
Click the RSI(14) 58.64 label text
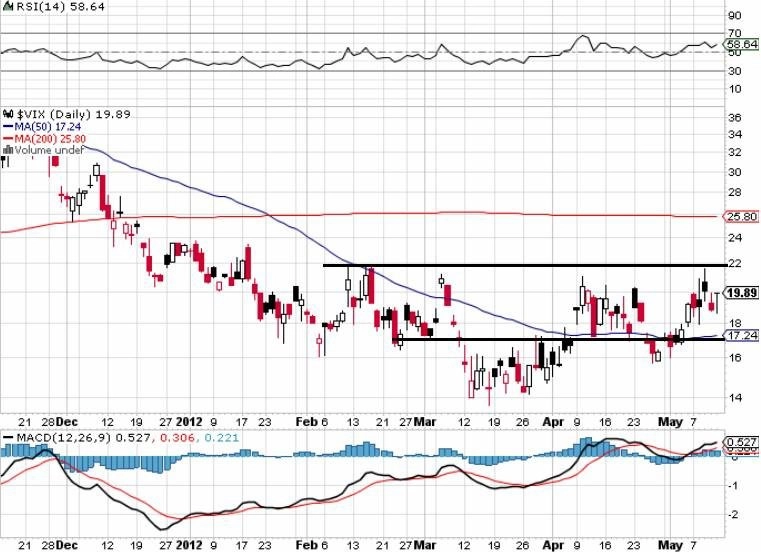pyautogui.click(x=59, y=6)
